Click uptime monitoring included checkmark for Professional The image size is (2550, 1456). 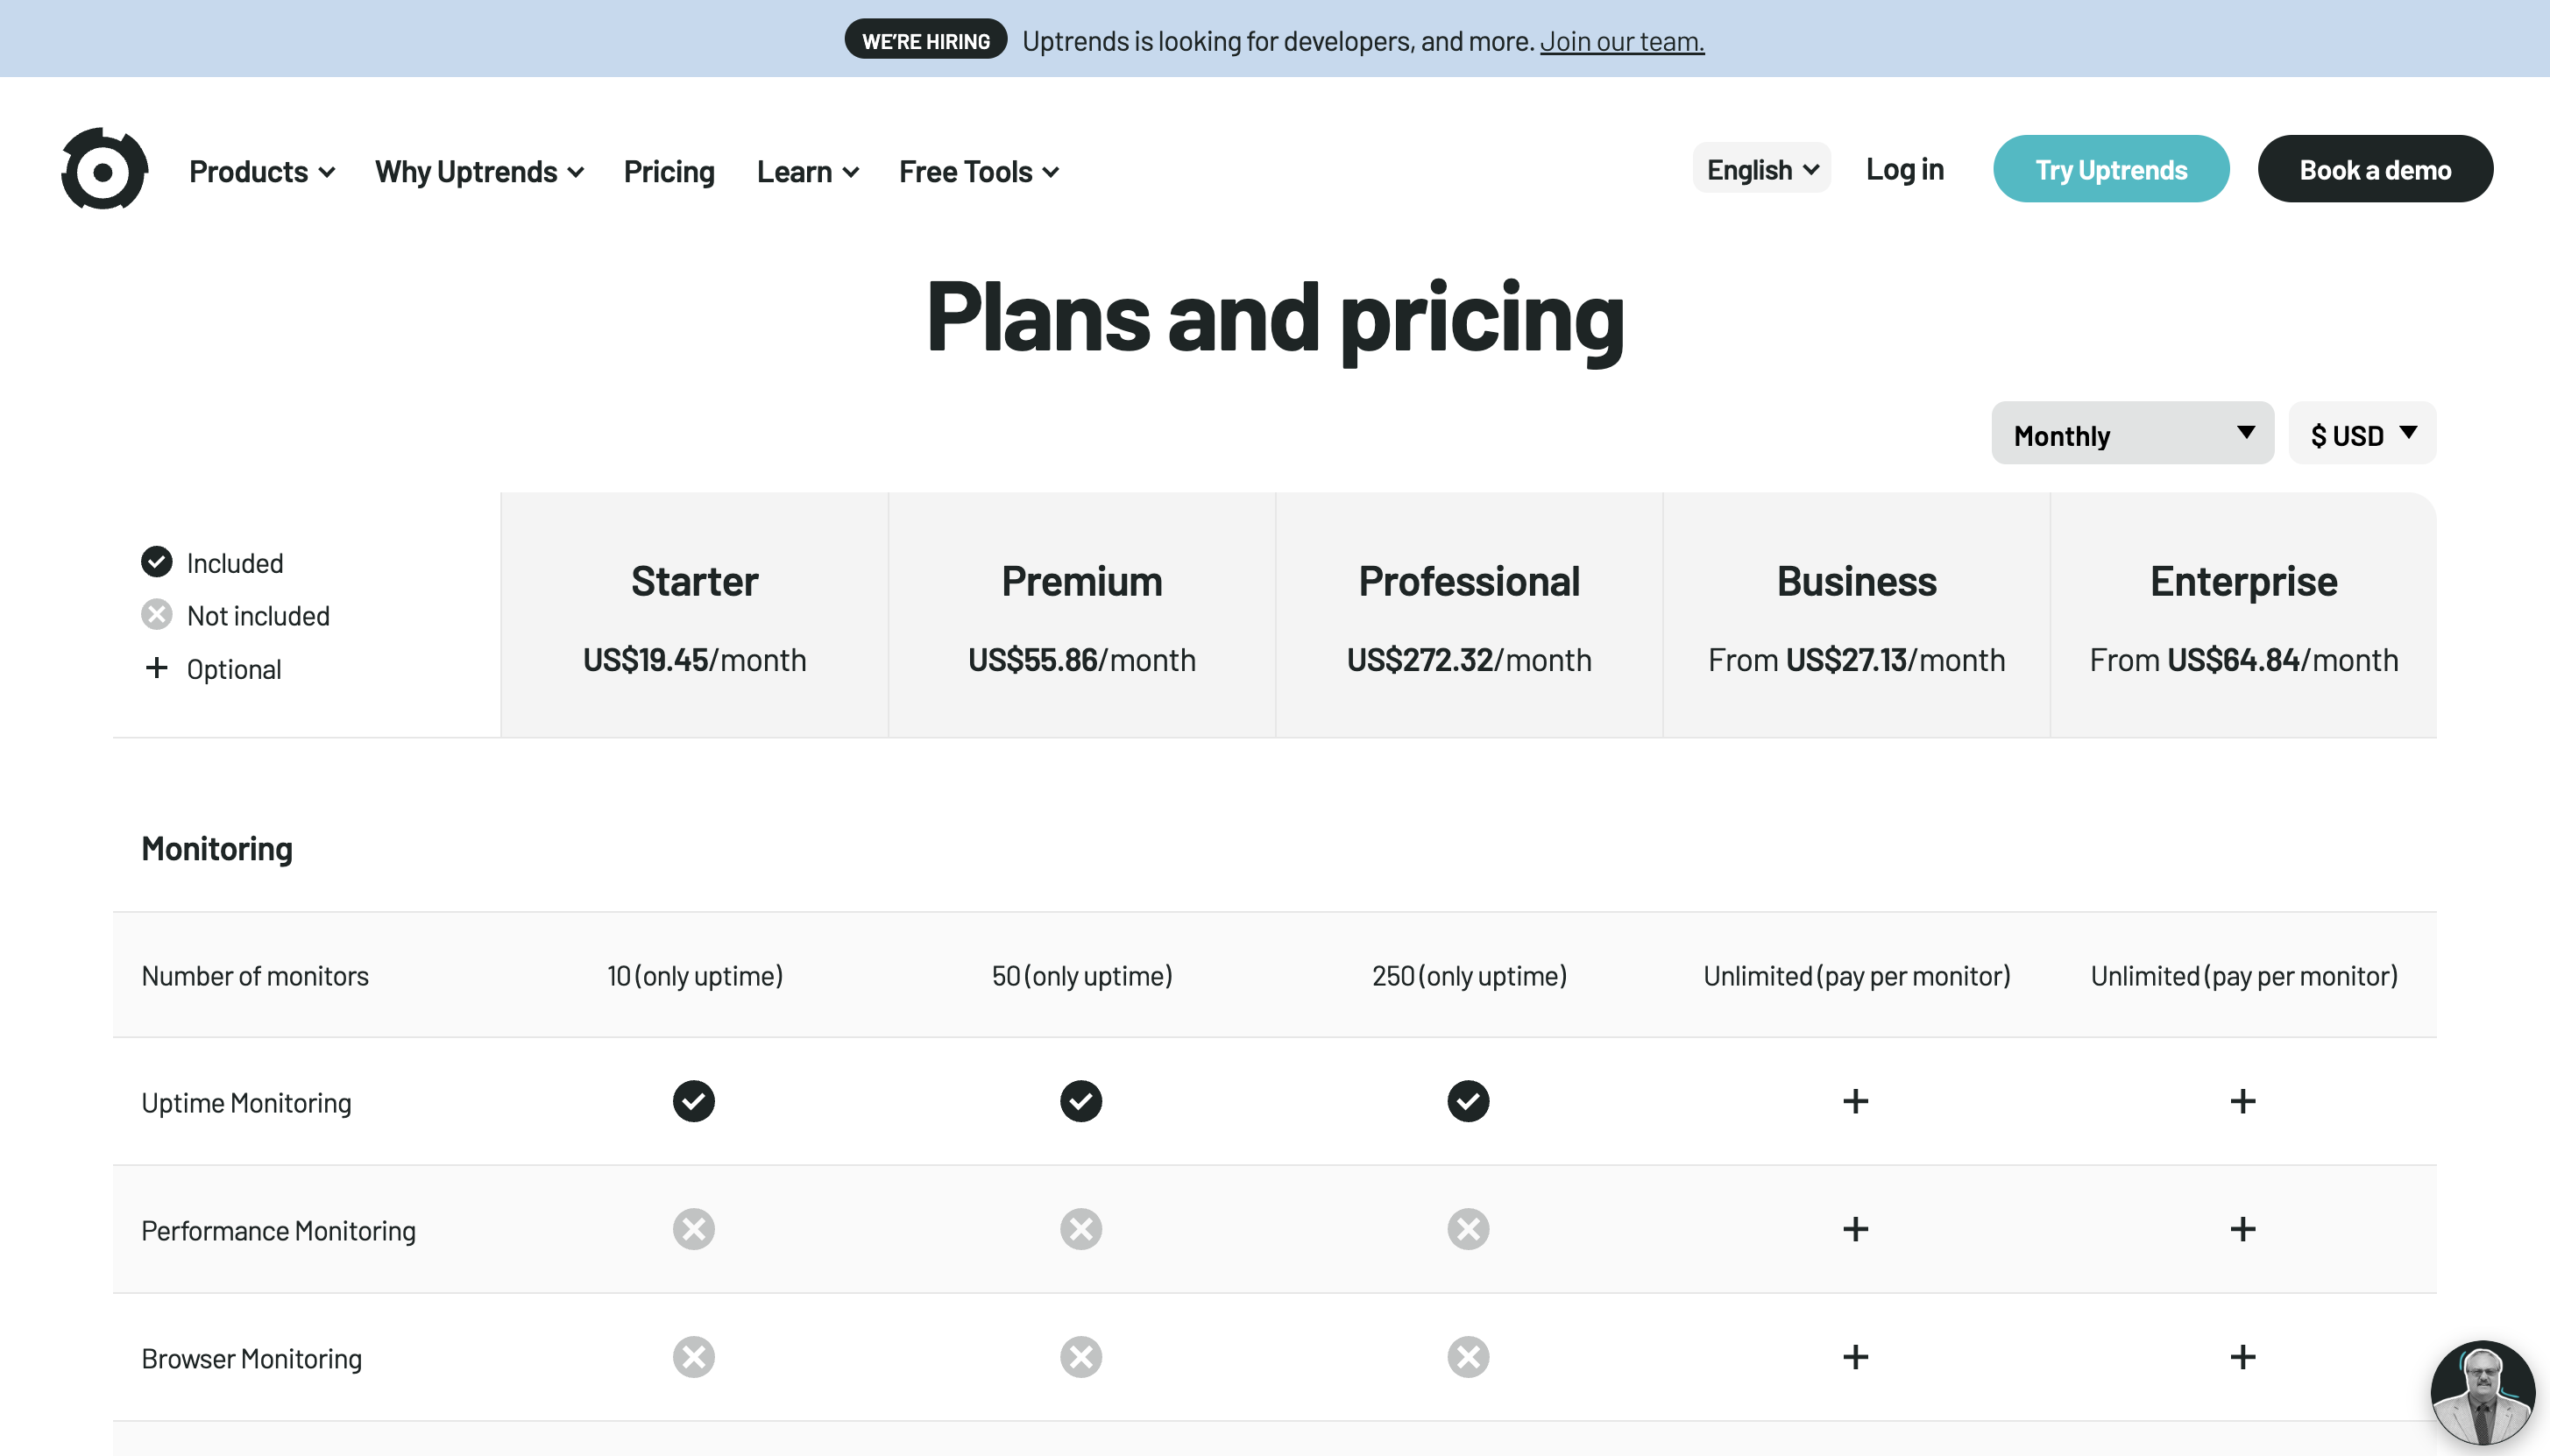click(x=1468, y=1100)
